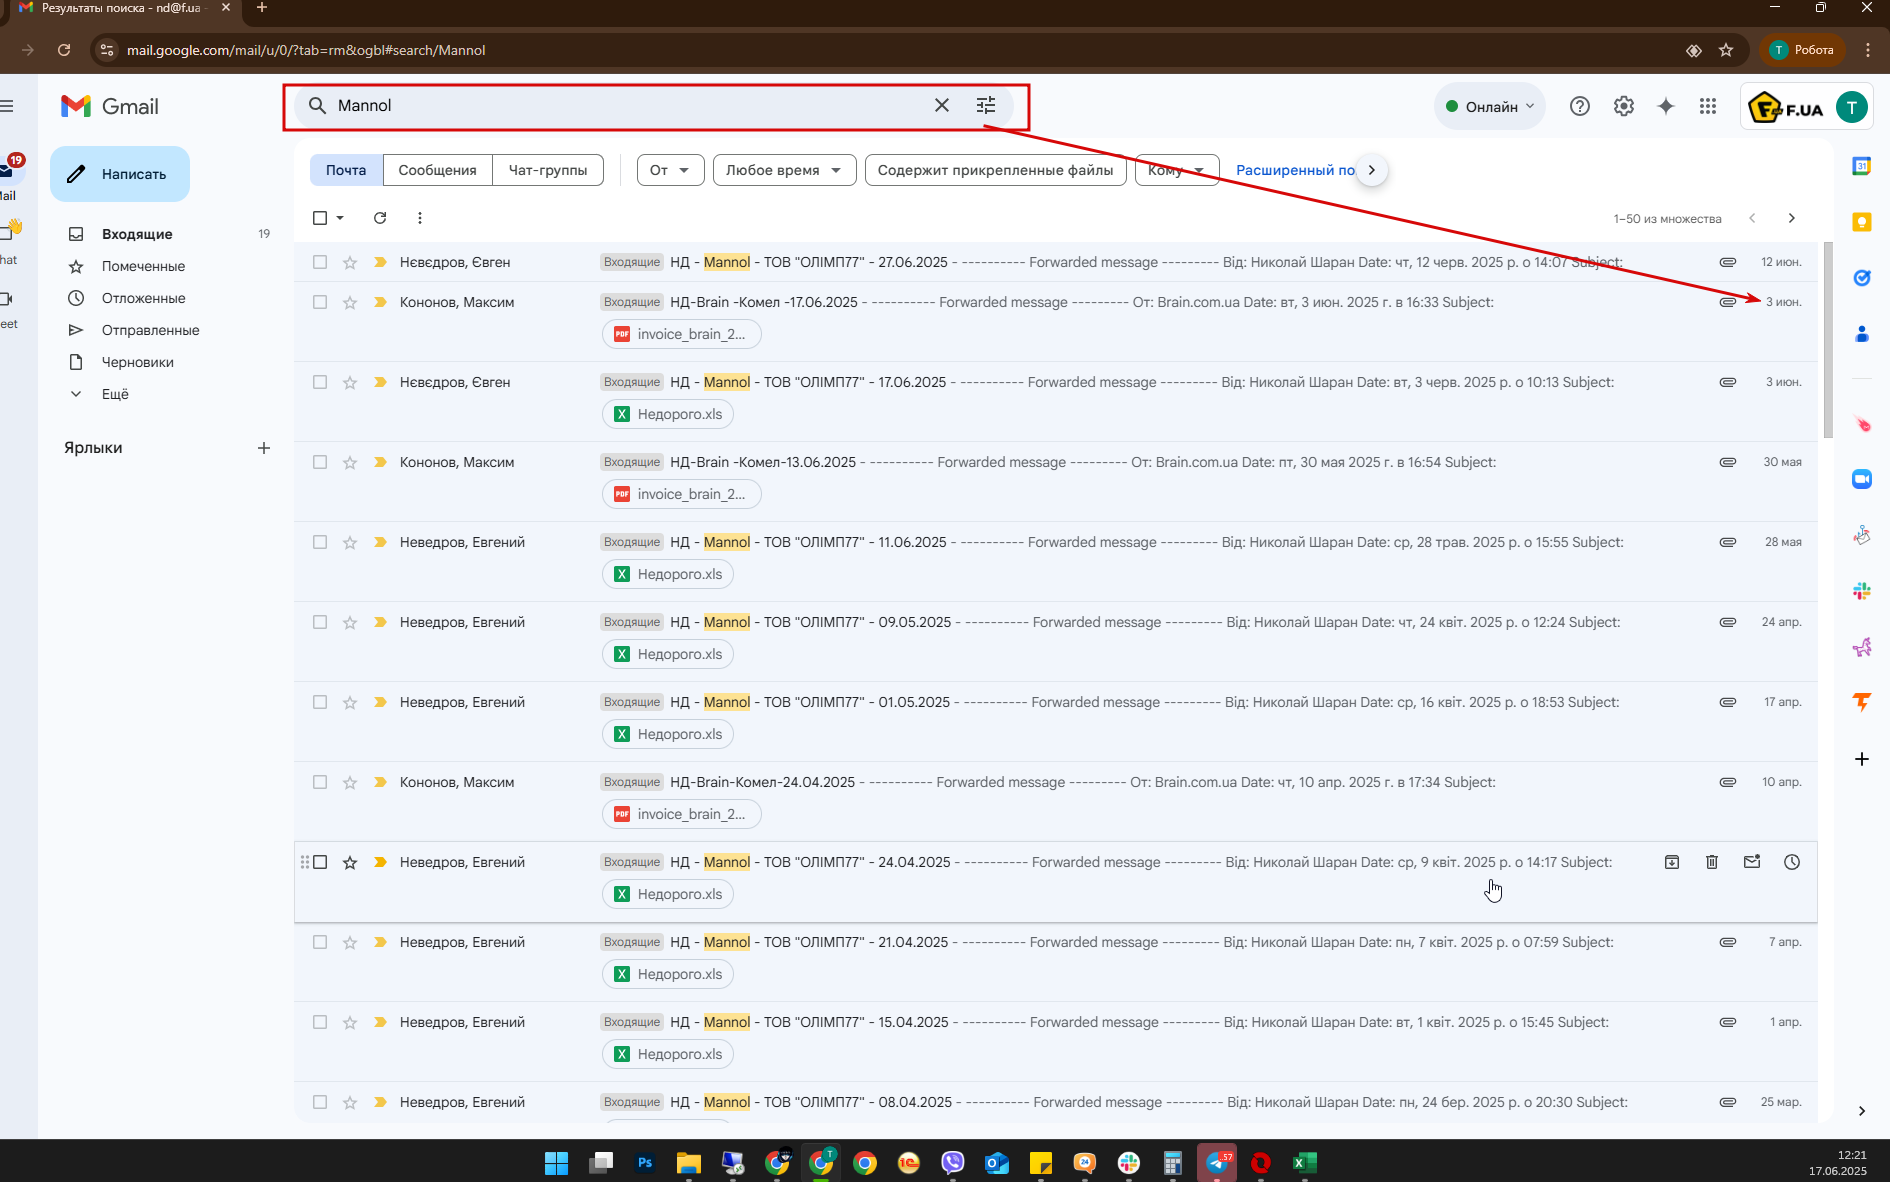Open more actions three-dot menu
1890x1182 pixels.
(420, 218)
